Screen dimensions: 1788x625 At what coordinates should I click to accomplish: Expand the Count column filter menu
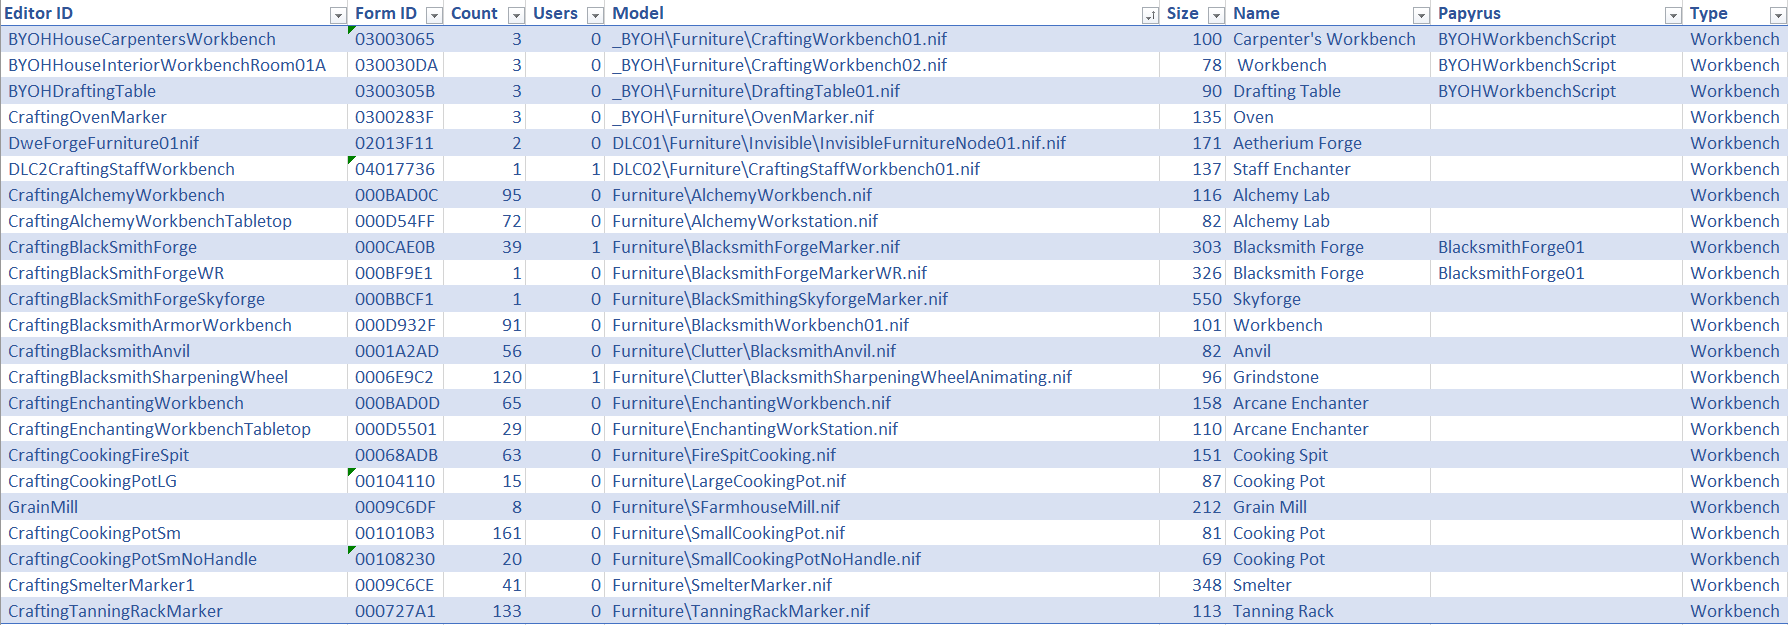pos(516,15)
